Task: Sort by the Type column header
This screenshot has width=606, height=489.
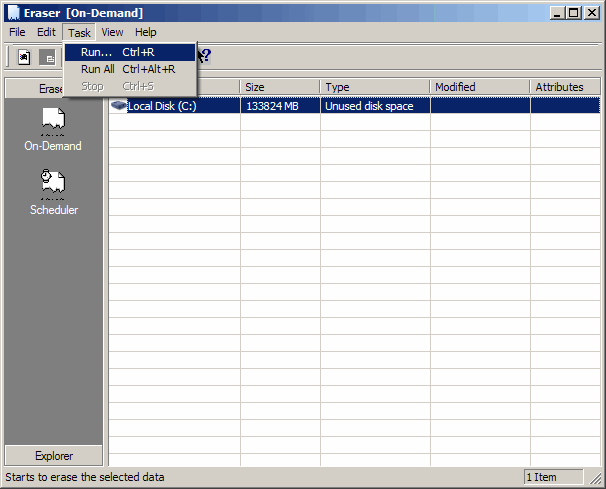Action: click(375, 87)
